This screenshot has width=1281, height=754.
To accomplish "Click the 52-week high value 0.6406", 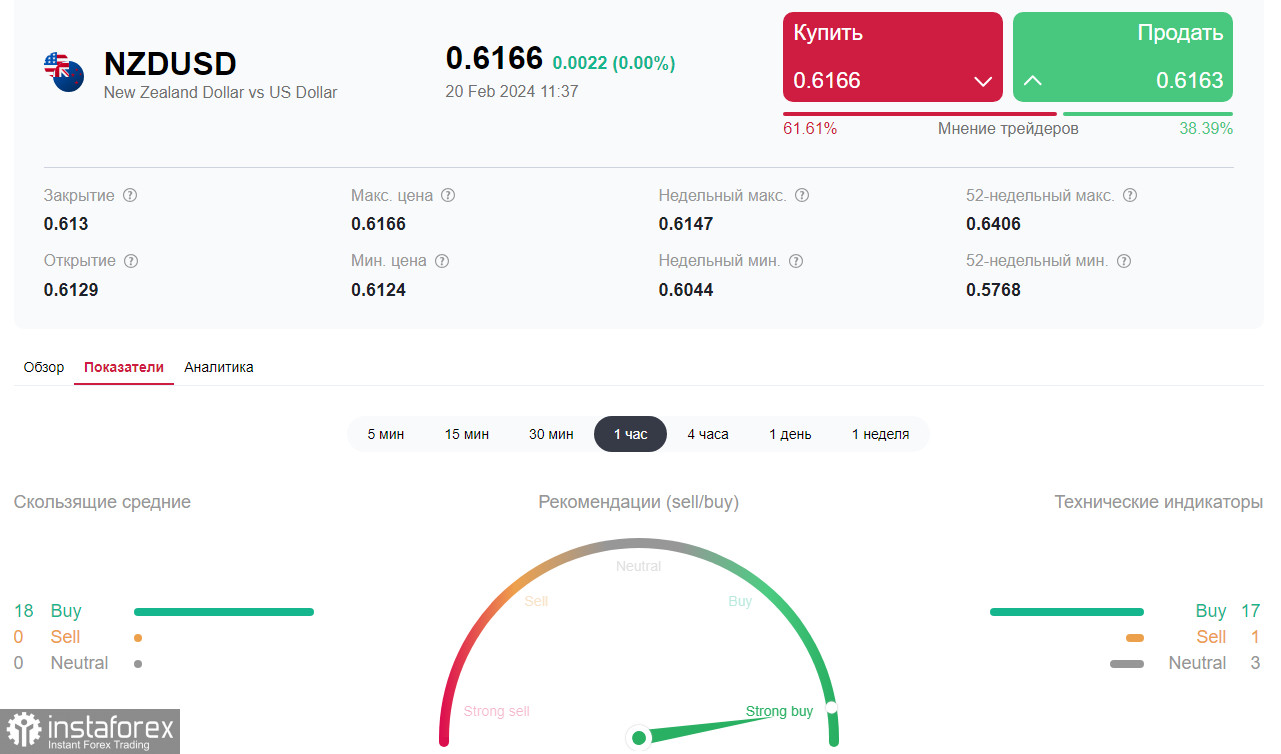I will [993, 224].
